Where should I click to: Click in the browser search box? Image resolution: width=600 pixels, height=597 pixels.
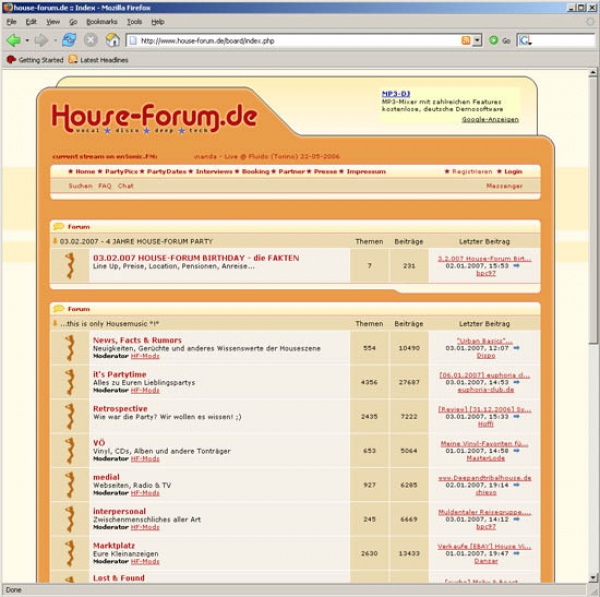[x=563, y=41]
